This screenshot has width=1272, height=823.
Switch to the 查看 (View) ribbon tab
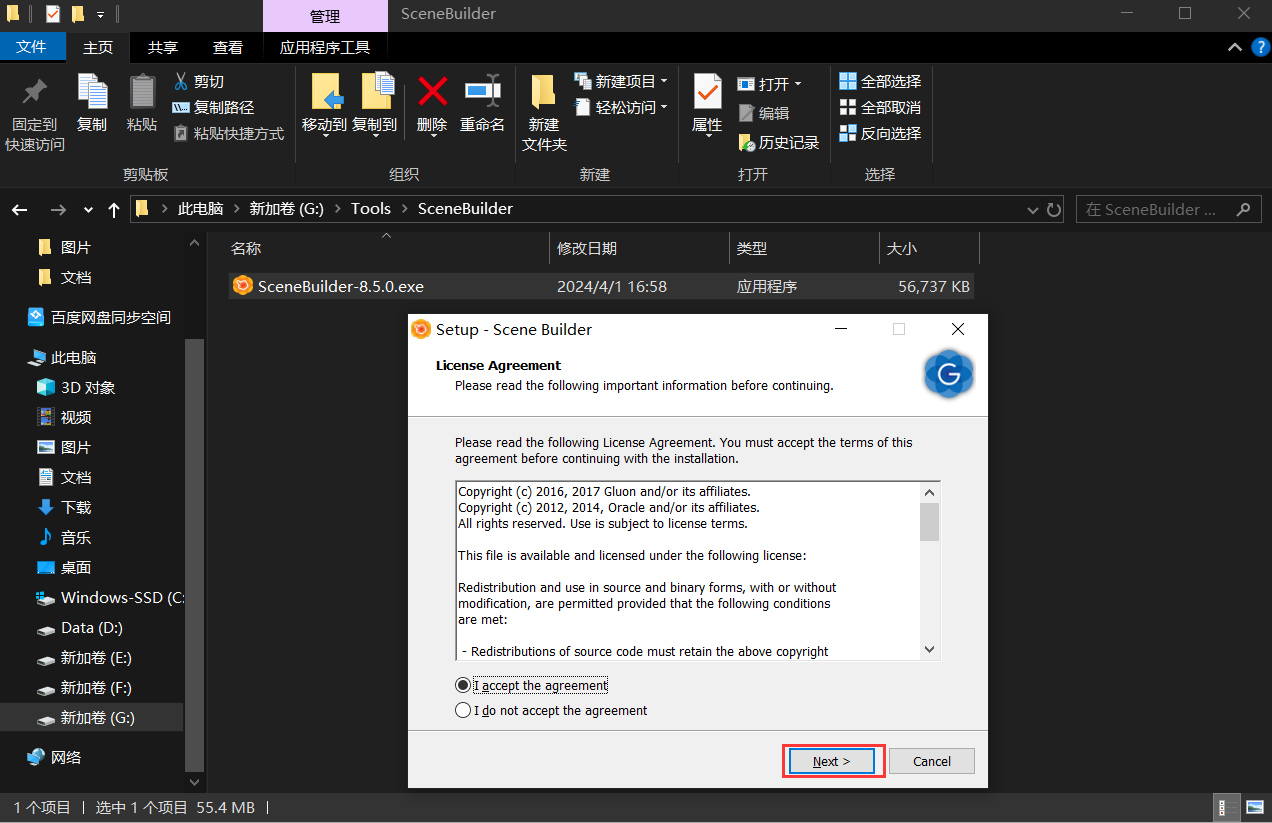228,46
